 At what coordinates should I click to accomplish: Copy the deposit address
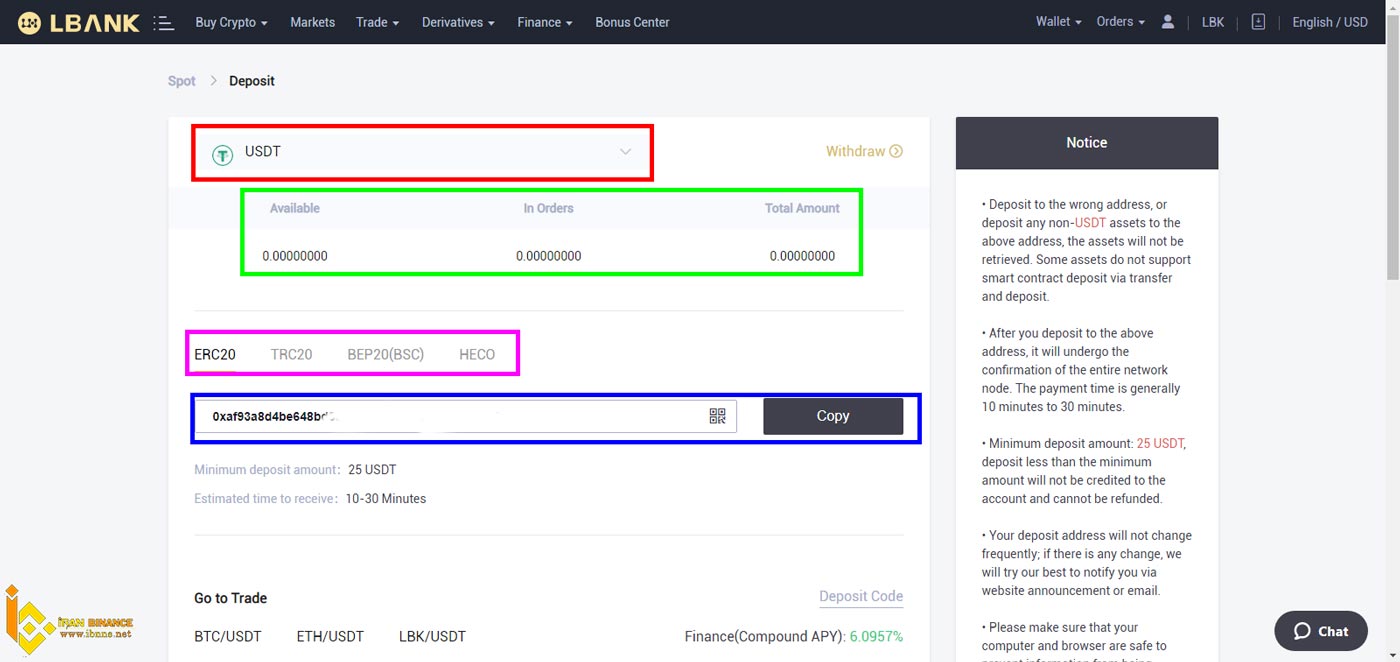[x=833, y=416]
